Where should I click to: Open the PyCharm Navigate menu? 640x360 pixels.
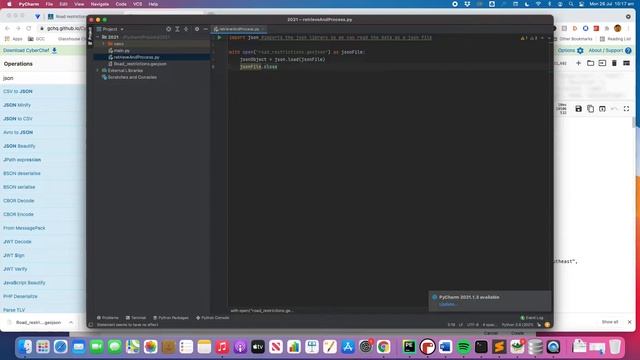coord(100,4)
